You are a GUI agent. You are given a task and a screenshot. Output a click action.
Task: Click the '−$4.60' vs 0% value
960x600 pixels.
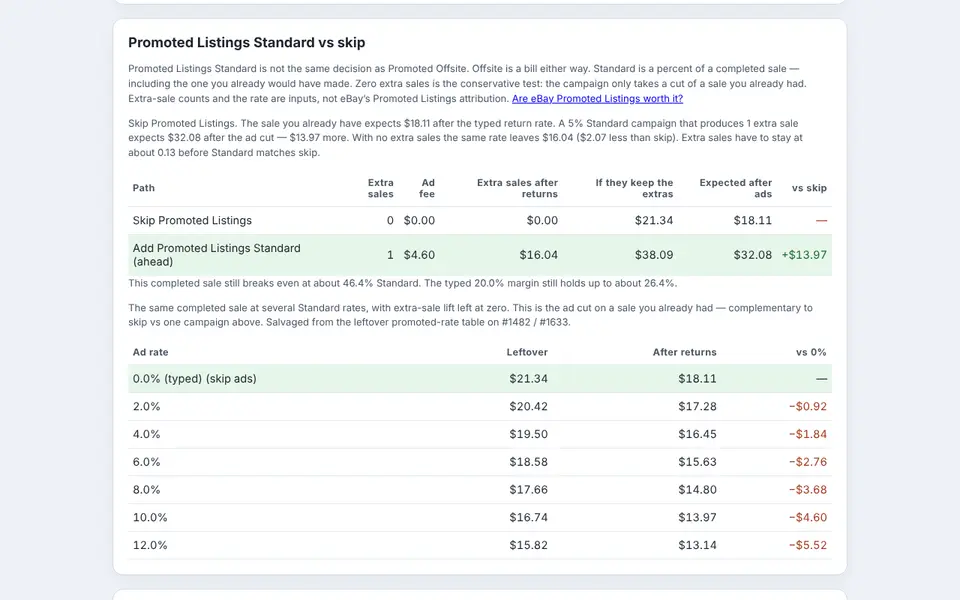[x=808, y=517]
